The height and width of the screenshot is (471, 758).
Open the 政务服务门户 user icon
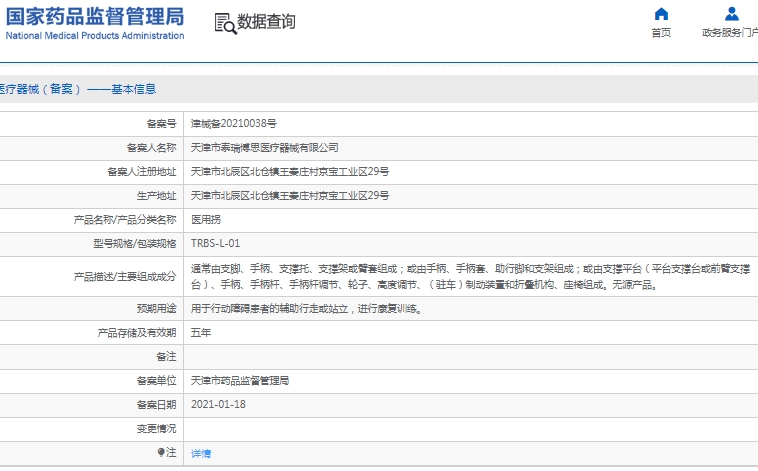click(x=731, y=14)
